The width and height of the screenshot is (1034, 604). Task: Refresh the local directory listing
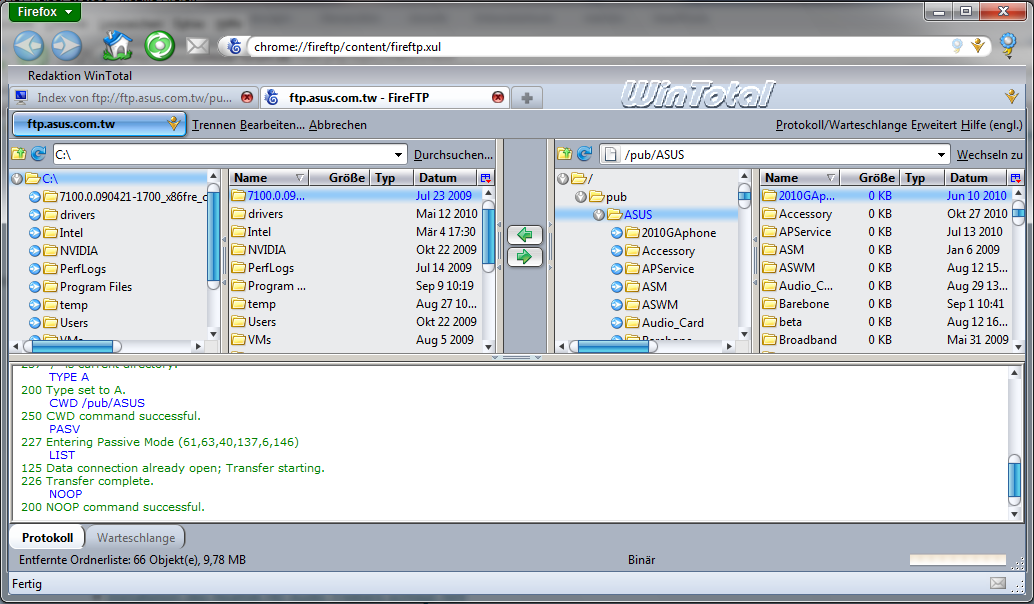coord(38,154)
